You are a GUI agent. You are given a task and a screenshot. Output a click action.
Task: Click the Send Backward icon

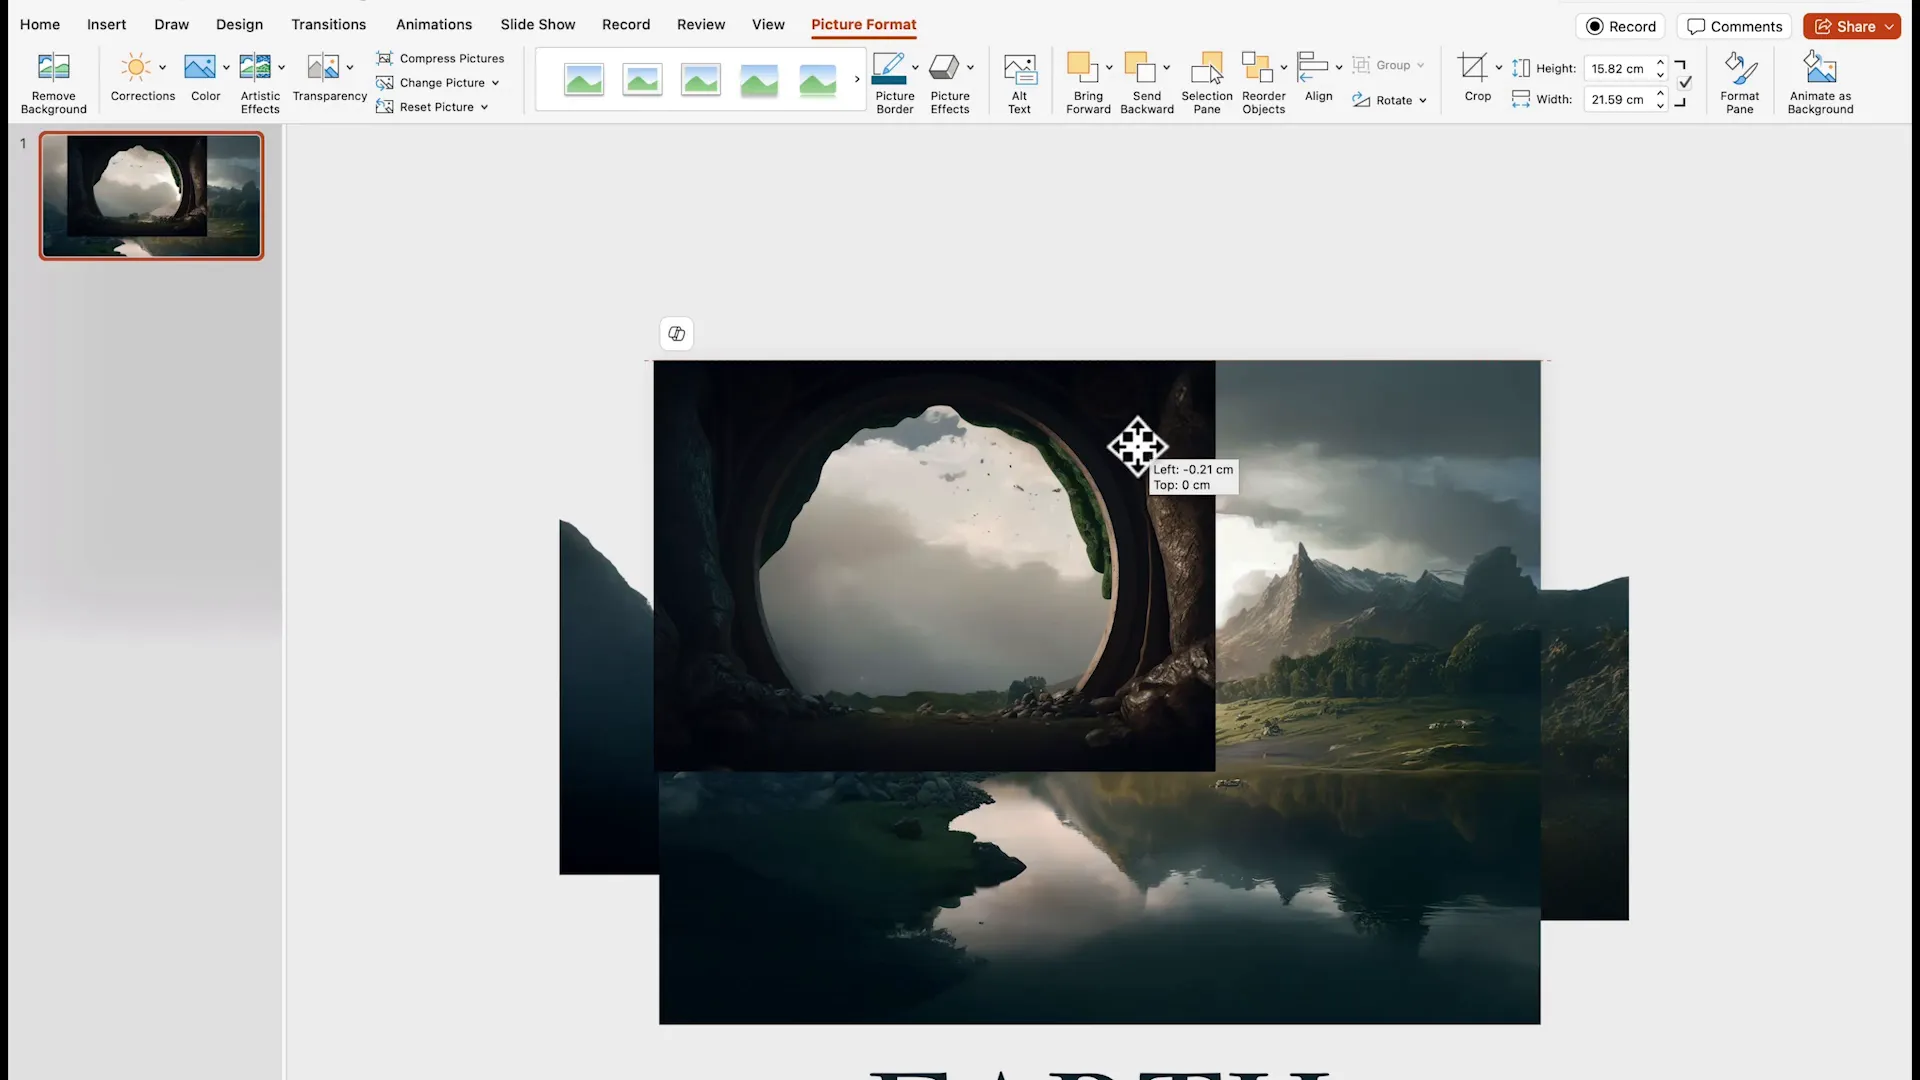pos(1141,67)
